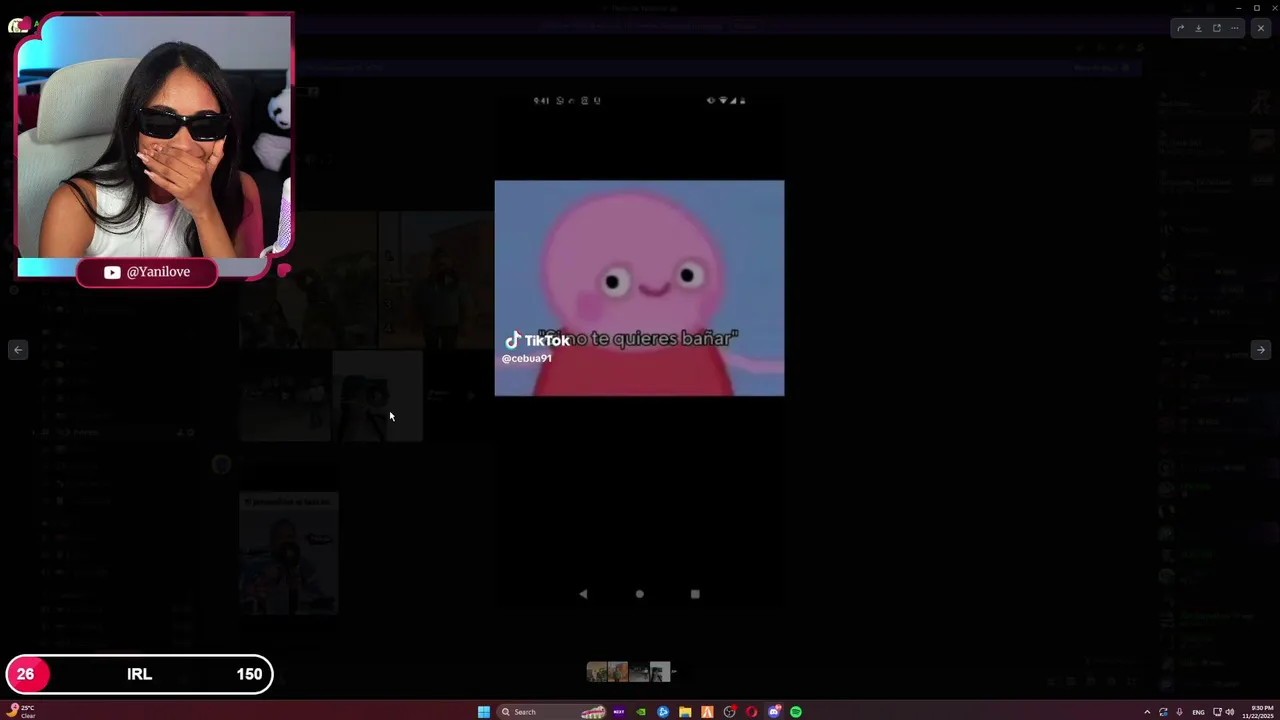Open File Explorer from the taskbar
The width and height of the screenshot is (1280, 720).
coord(685,712)
